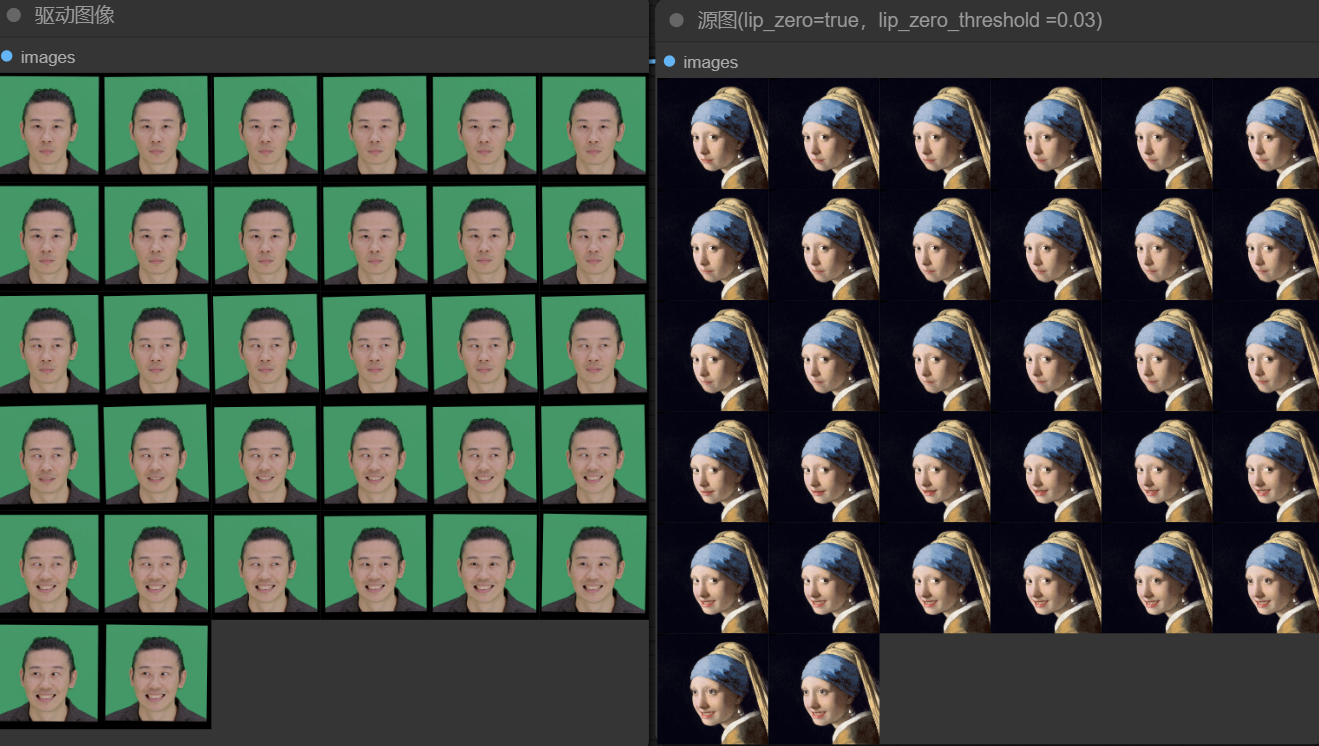Open the fourth painting thumbnail in 源图 fourth row

click(1047, 467)
